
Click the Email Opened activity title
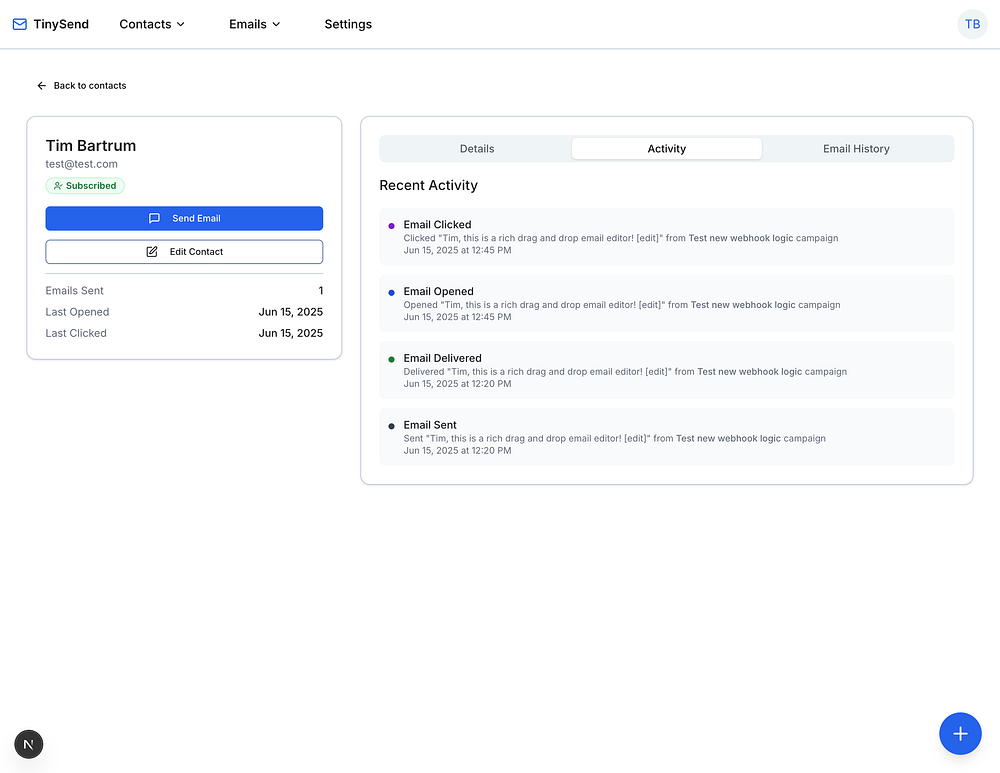(x=439, y=291)
